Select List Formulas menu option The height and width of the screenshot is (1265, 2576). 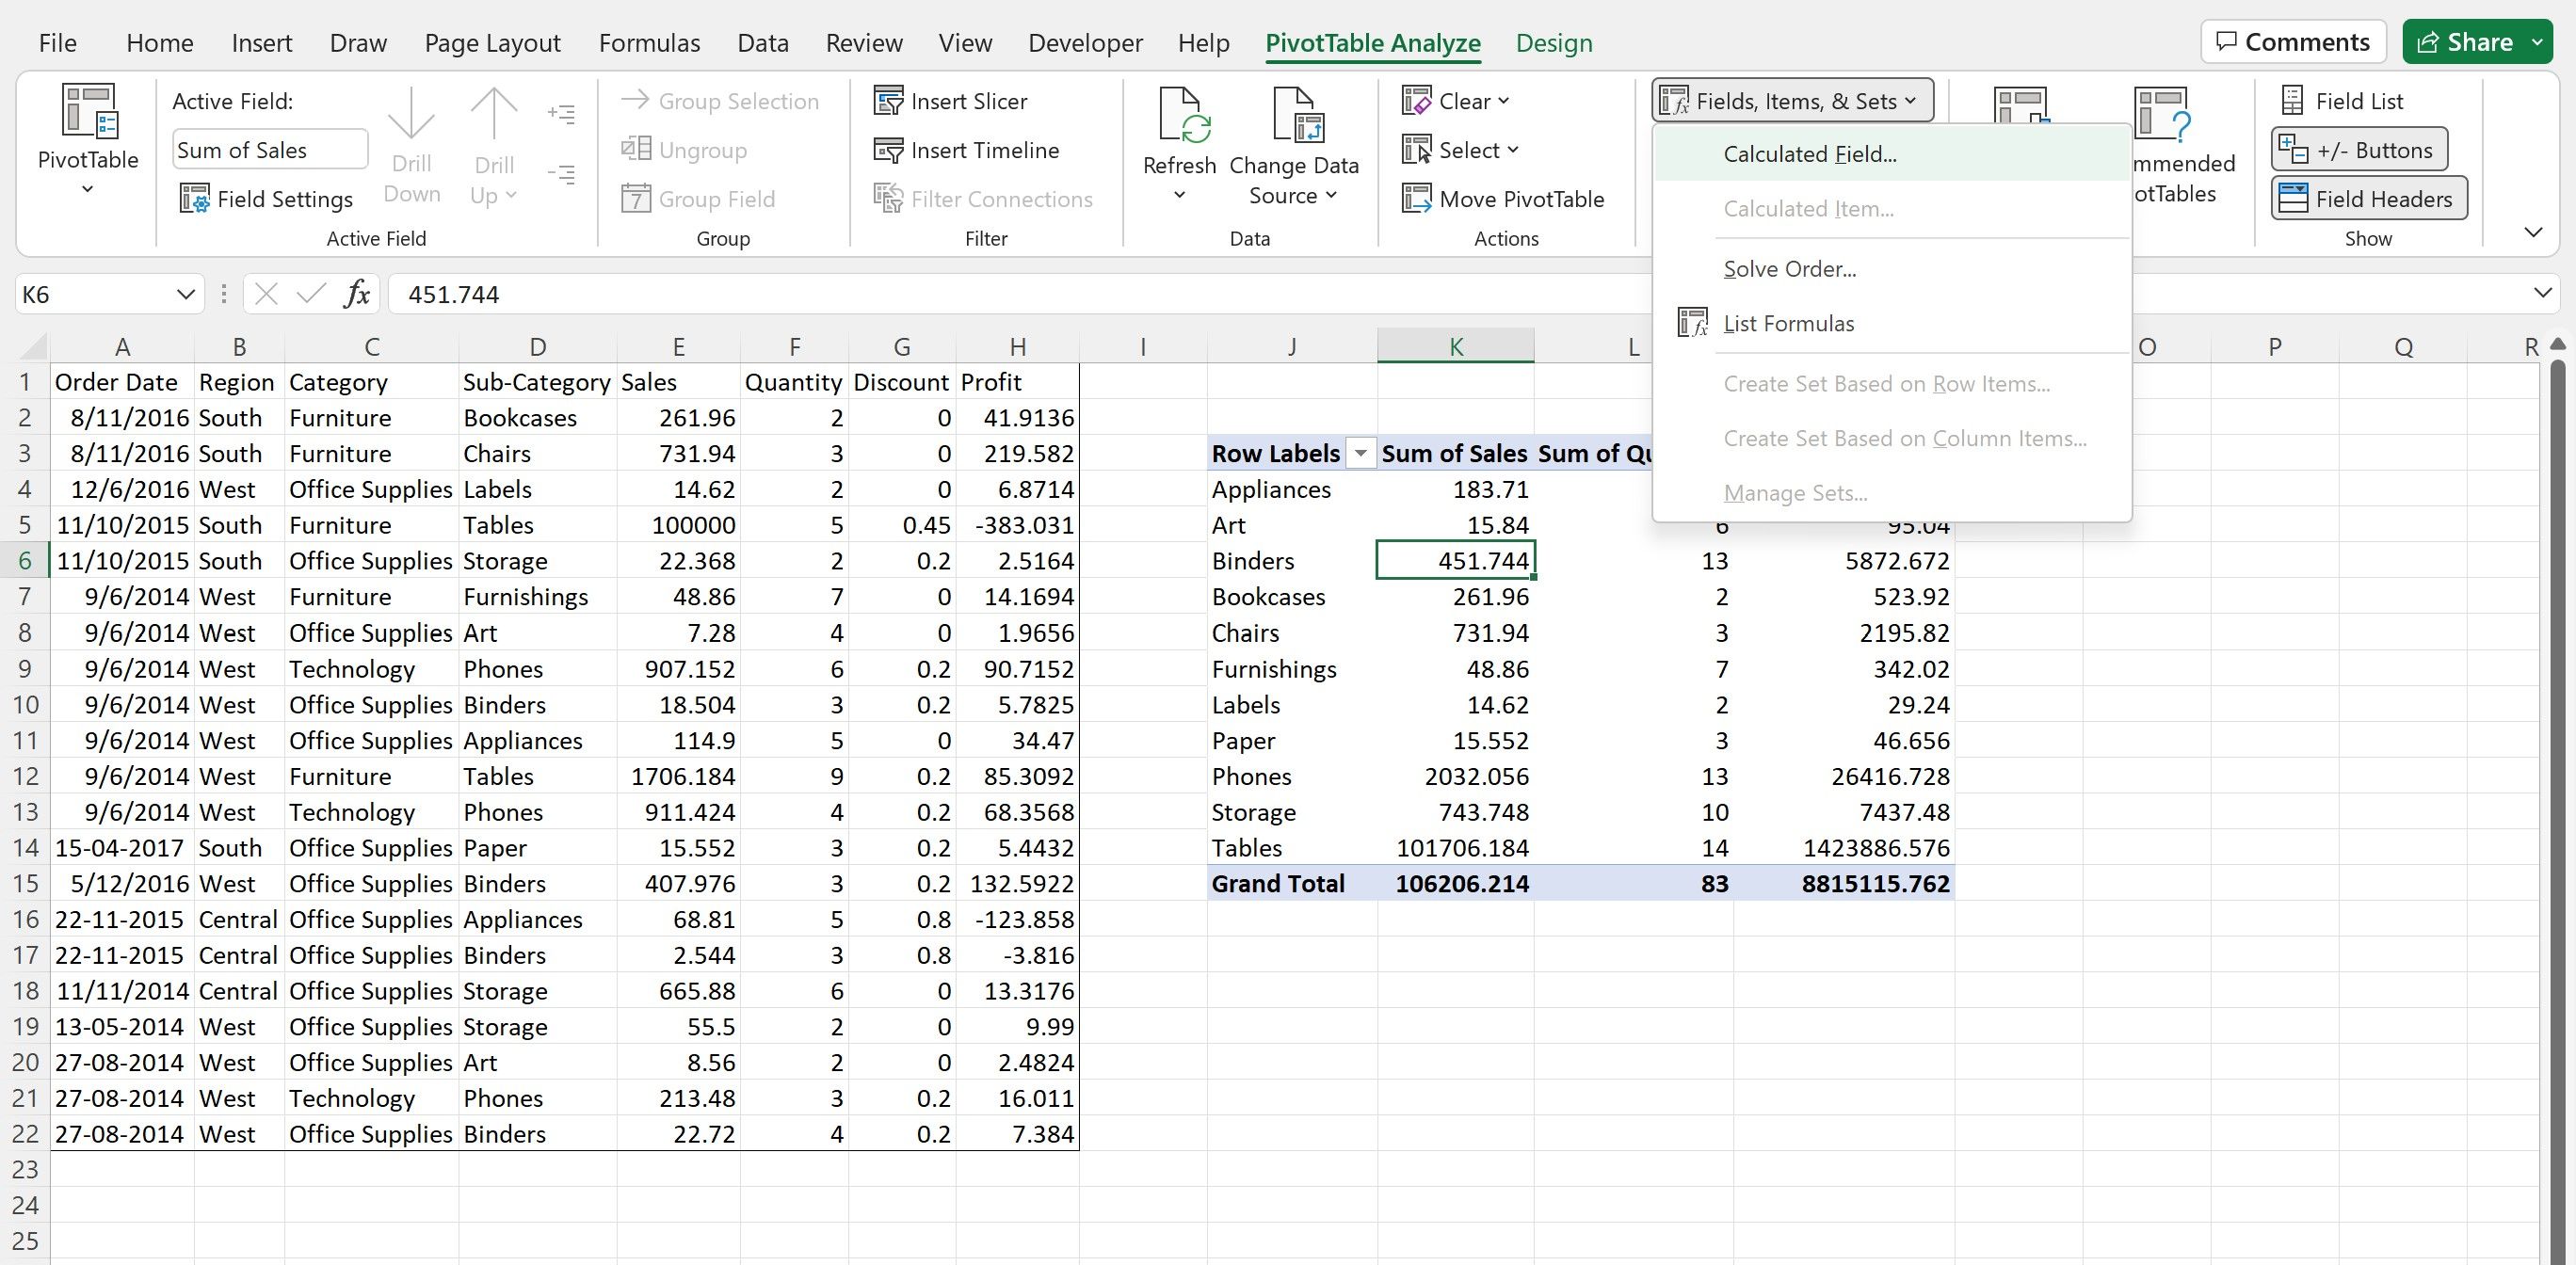pyautogui.click(x=1789, y=322)
